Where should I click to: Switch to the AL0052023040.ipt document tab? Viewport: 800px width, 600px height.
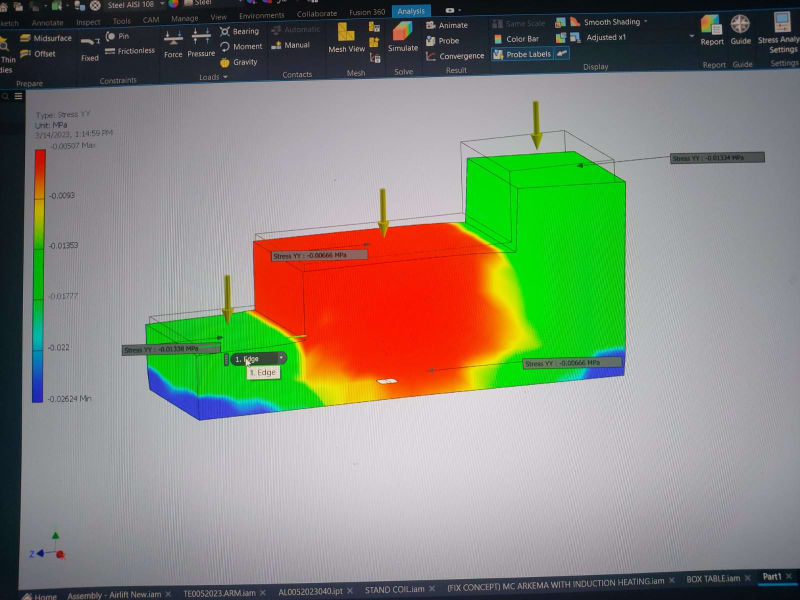(310, 591)
